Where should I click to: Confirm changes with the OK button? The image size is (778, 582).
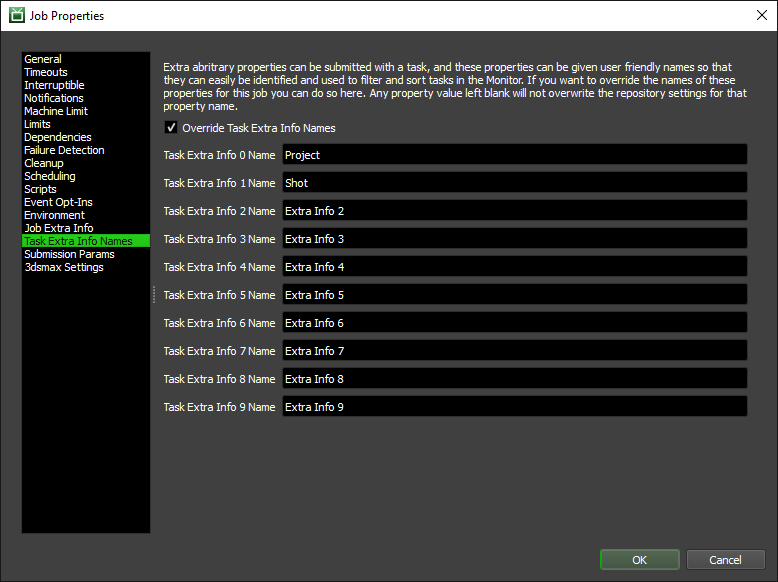(640, 560)
